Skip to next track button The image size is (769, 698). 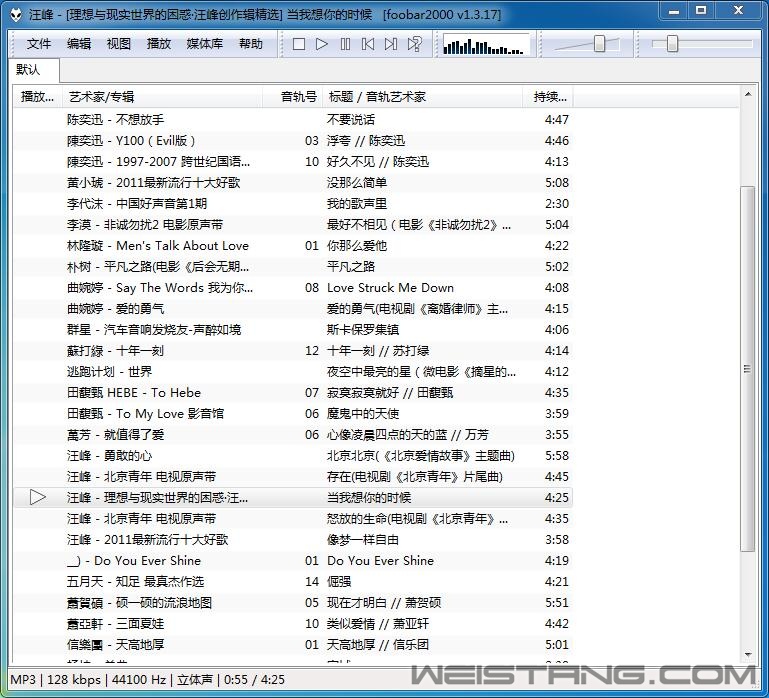pyautogui.click(x=391, y=44)
